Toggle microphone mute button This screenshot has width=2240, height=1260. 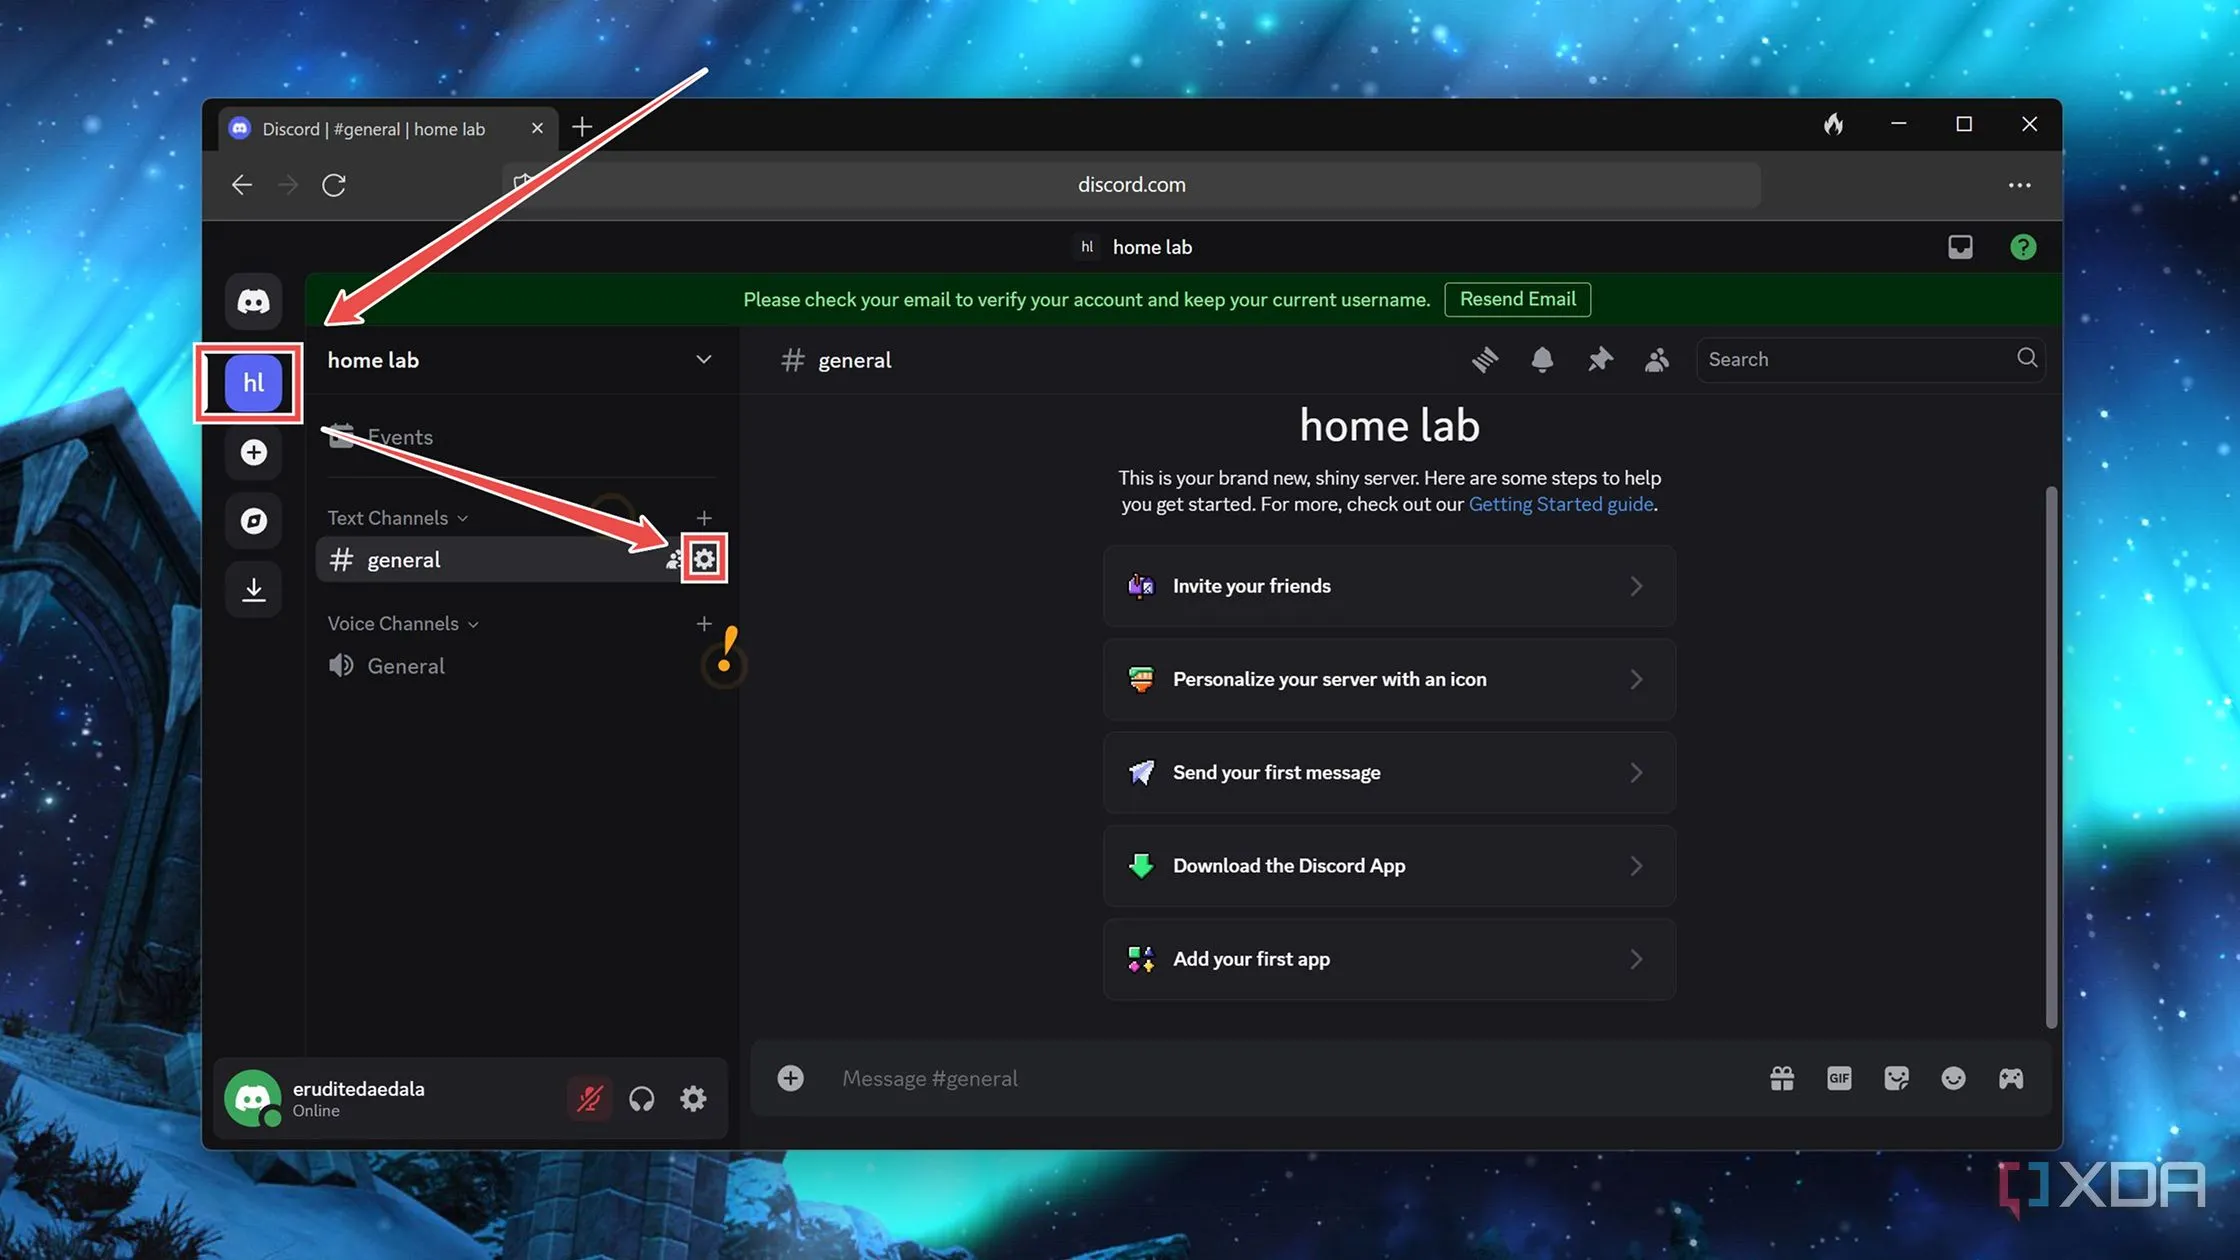coord(589,1099)
